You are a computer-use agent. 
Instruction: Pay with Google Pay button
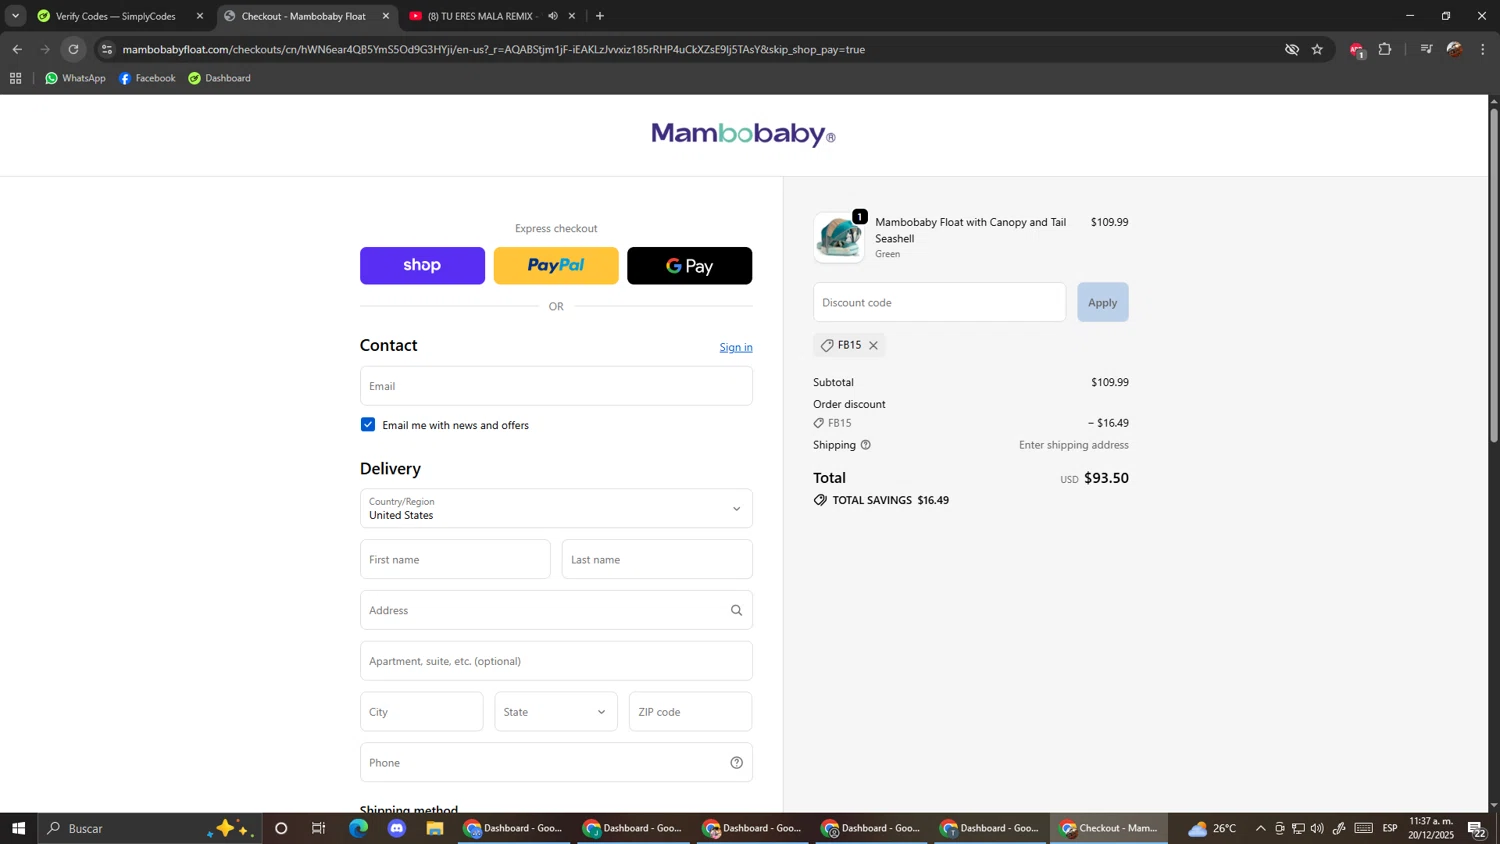pyautogui.click(x=690, y=266)
